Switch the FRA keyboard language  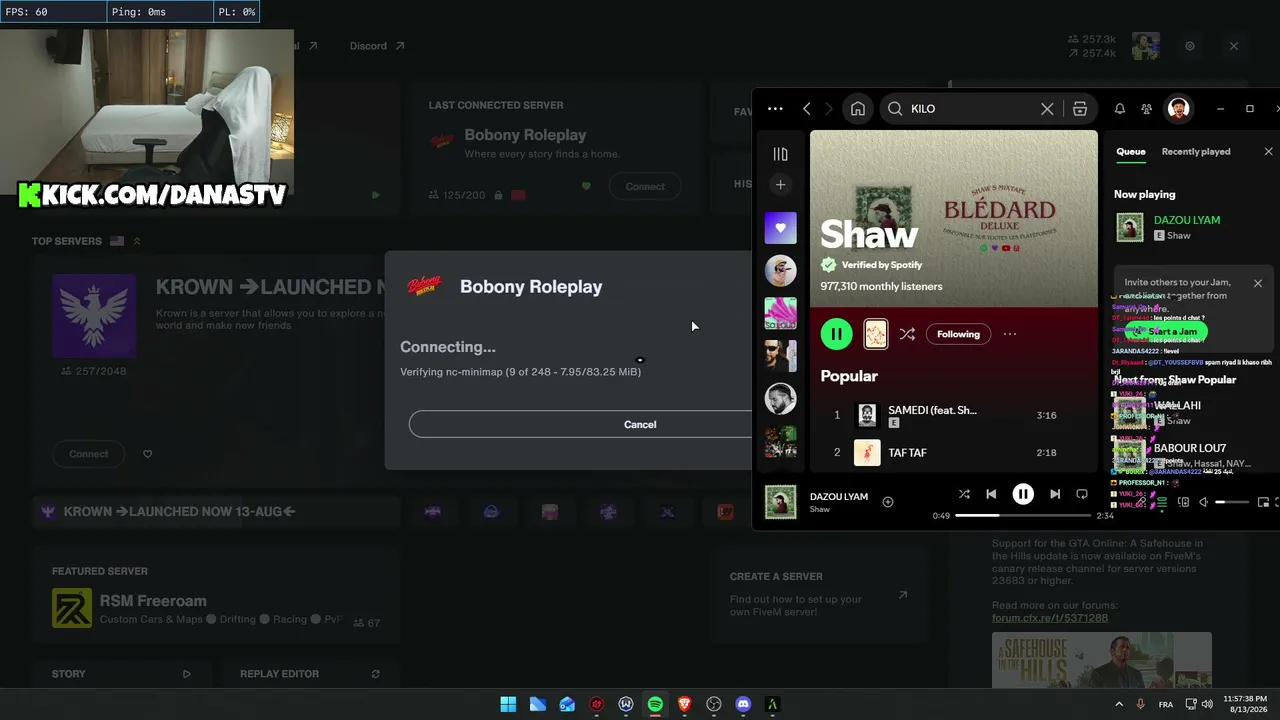point(1166,704)
